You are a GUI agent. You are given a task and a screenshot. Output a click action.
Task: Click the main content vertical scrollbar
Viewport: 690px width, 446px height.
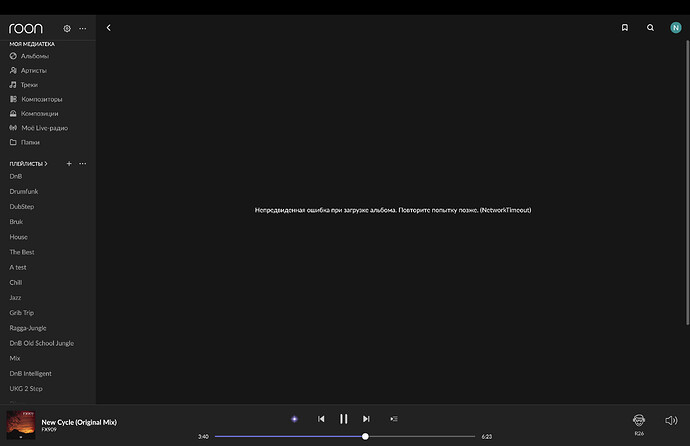(687, 183)
